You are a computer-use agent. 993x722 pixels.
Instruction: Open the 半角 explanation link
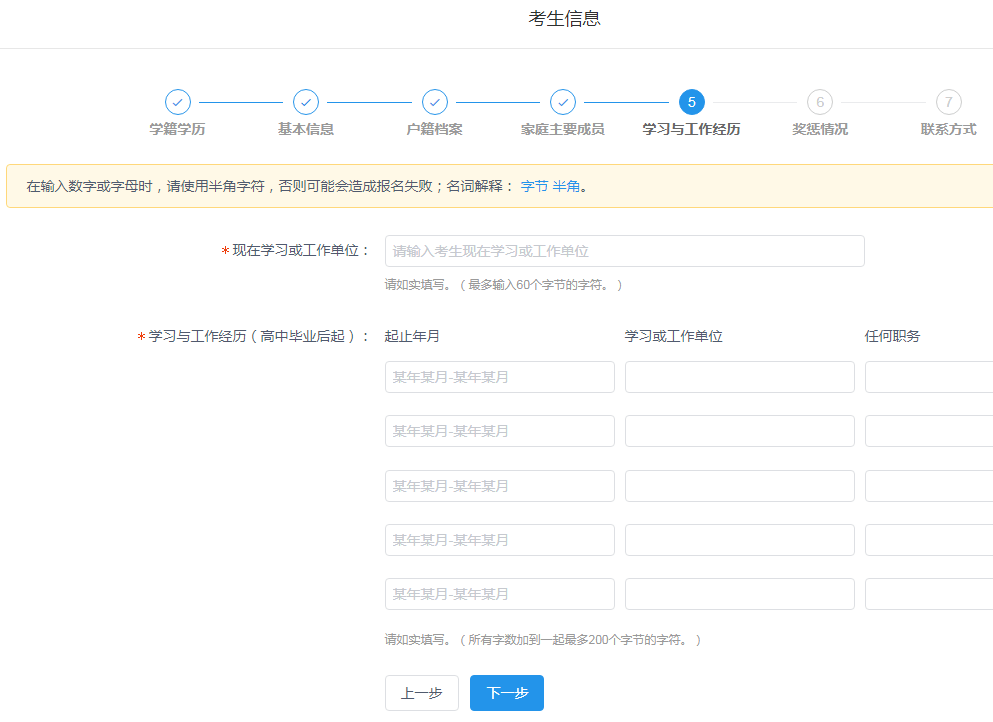point(566,186)
